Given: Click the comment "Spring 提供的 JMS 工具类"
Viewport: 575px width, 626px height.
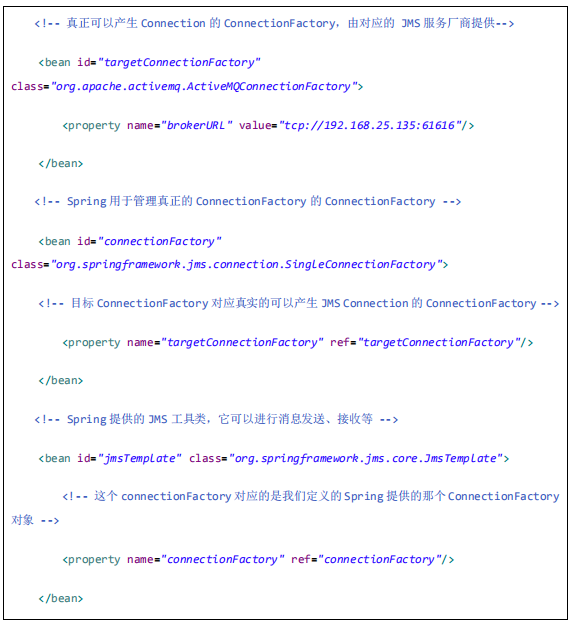Looking at the screenshot, I should [216, 419].
